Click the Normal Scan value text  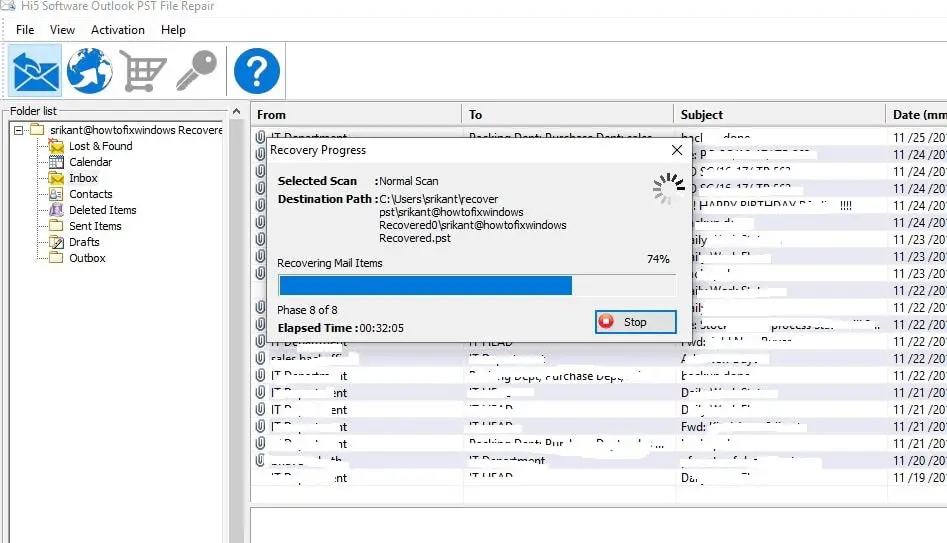pos(409,181)
